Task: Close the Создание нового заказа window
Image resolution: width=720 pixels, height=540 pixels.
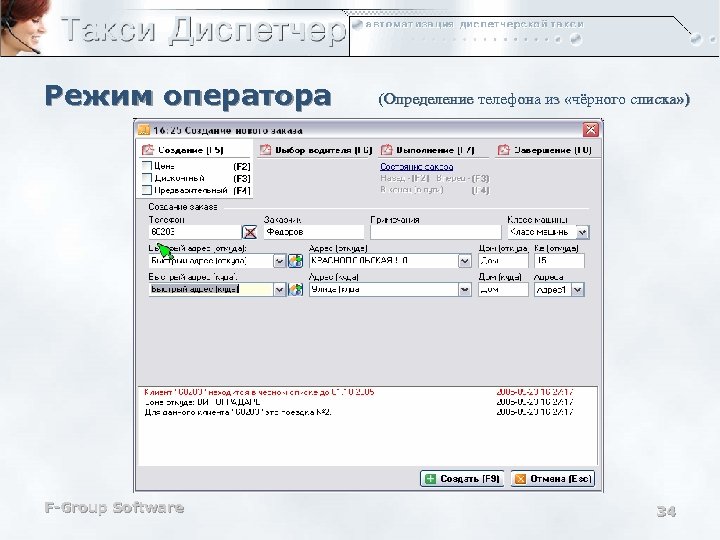Action: coord(591,130)
